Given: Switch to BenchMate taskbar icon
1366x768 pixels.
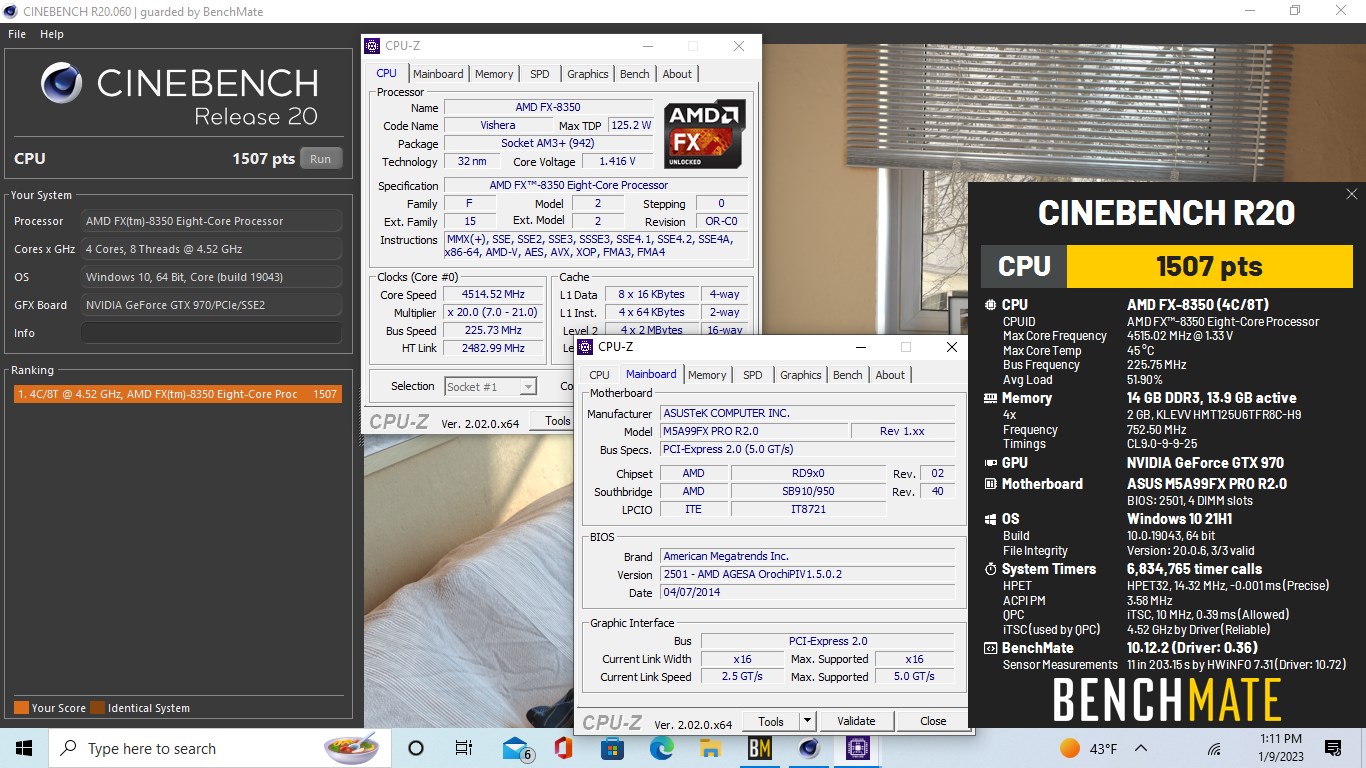Looking at the screenshot, I should click(x=760, y=748).
